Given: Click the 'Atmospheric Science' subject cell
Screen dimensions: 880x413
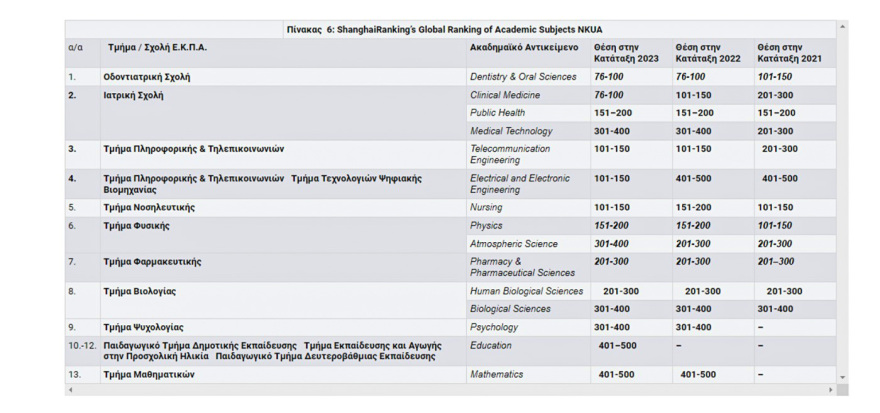Looking at the screenshot, I should coord(514,244).
